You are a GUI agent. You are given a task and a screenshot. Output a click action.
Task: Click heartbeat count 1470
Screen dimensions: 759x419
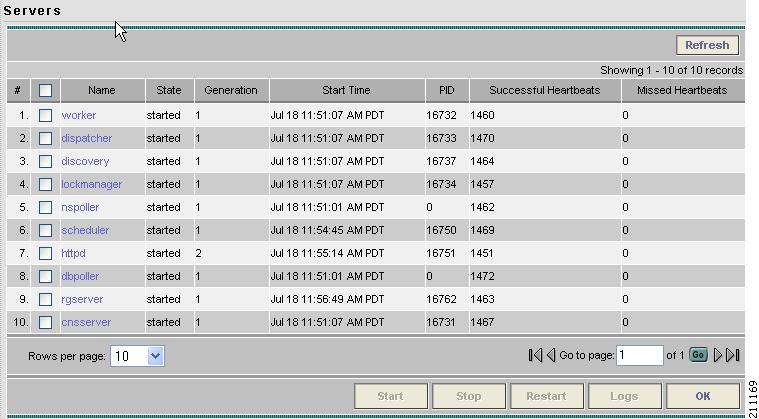[x=483, y=138]
